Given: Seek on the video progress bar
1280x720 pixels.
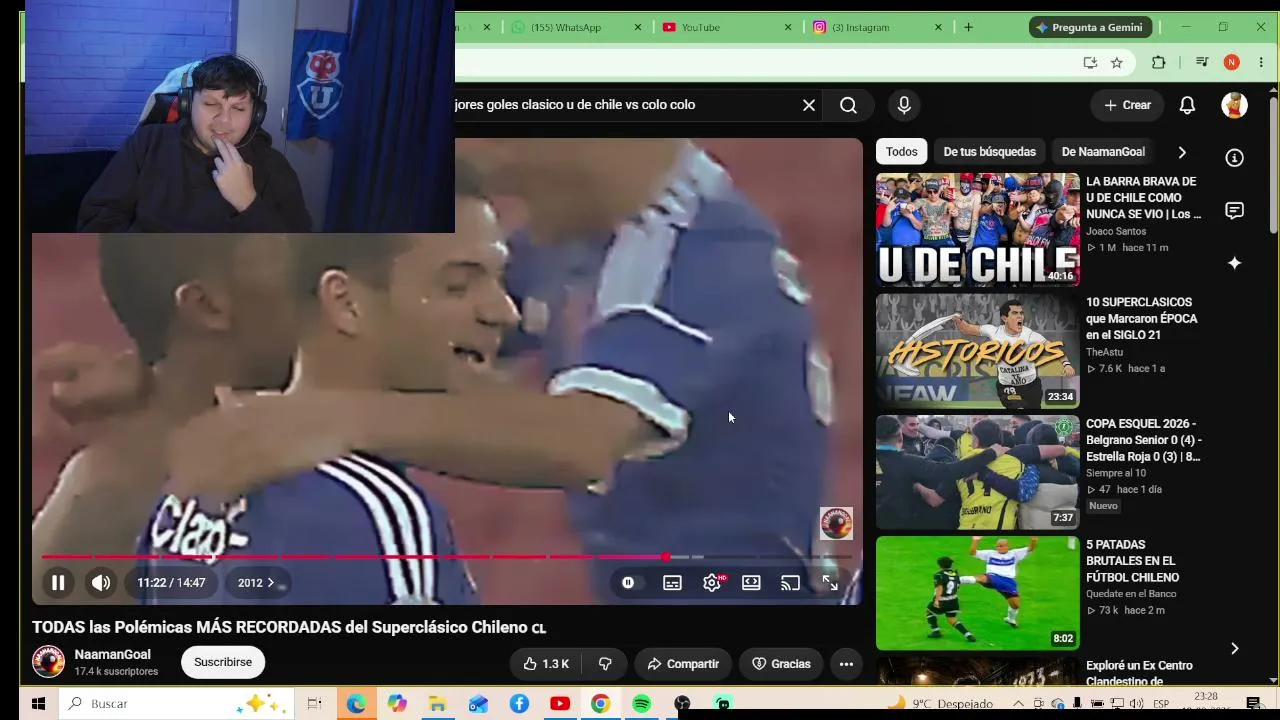Looking at the screenshot, I should pyautogui.click(x=447, y=557).
